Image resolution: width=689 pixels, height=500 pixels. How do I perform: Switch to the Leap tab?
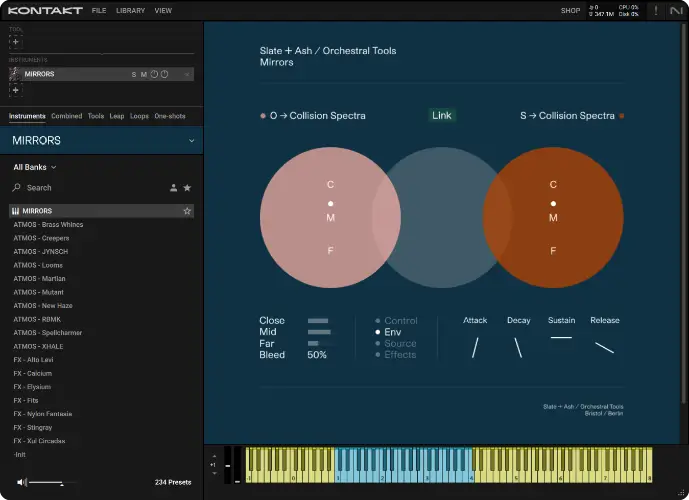coord(117,116)
